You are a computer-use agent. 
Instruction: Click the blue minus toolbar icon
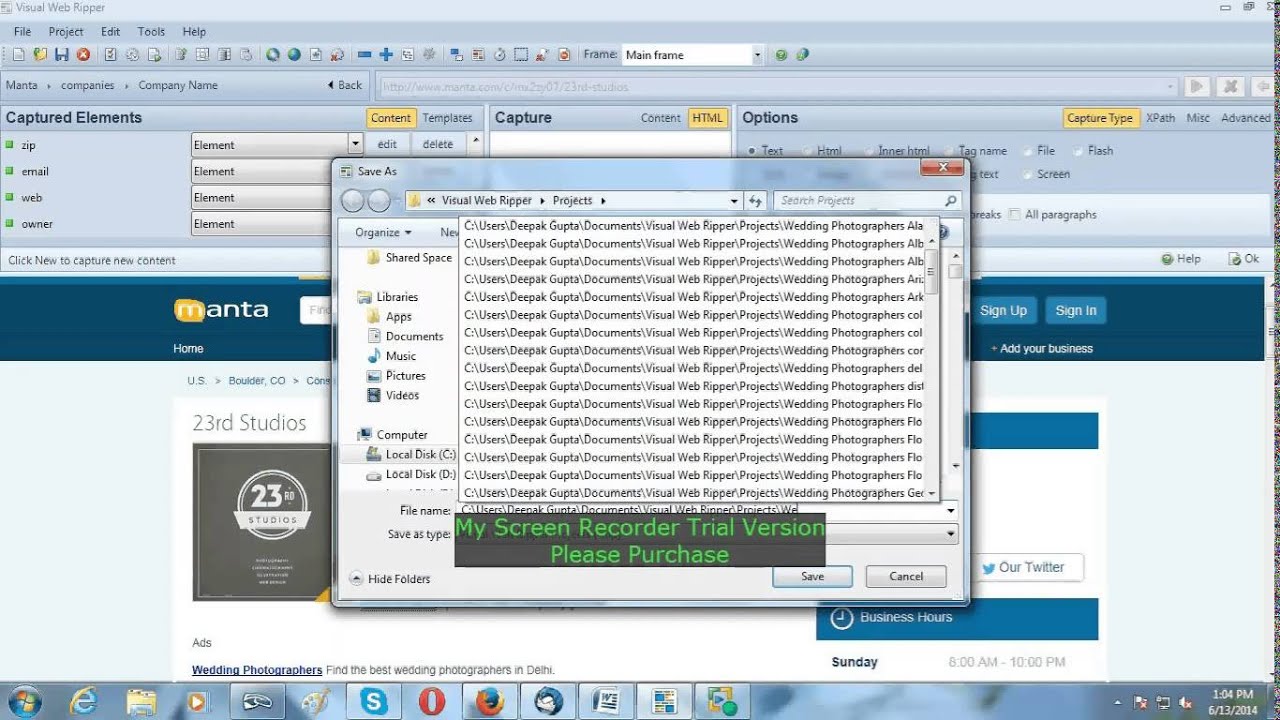coord(364,55)
